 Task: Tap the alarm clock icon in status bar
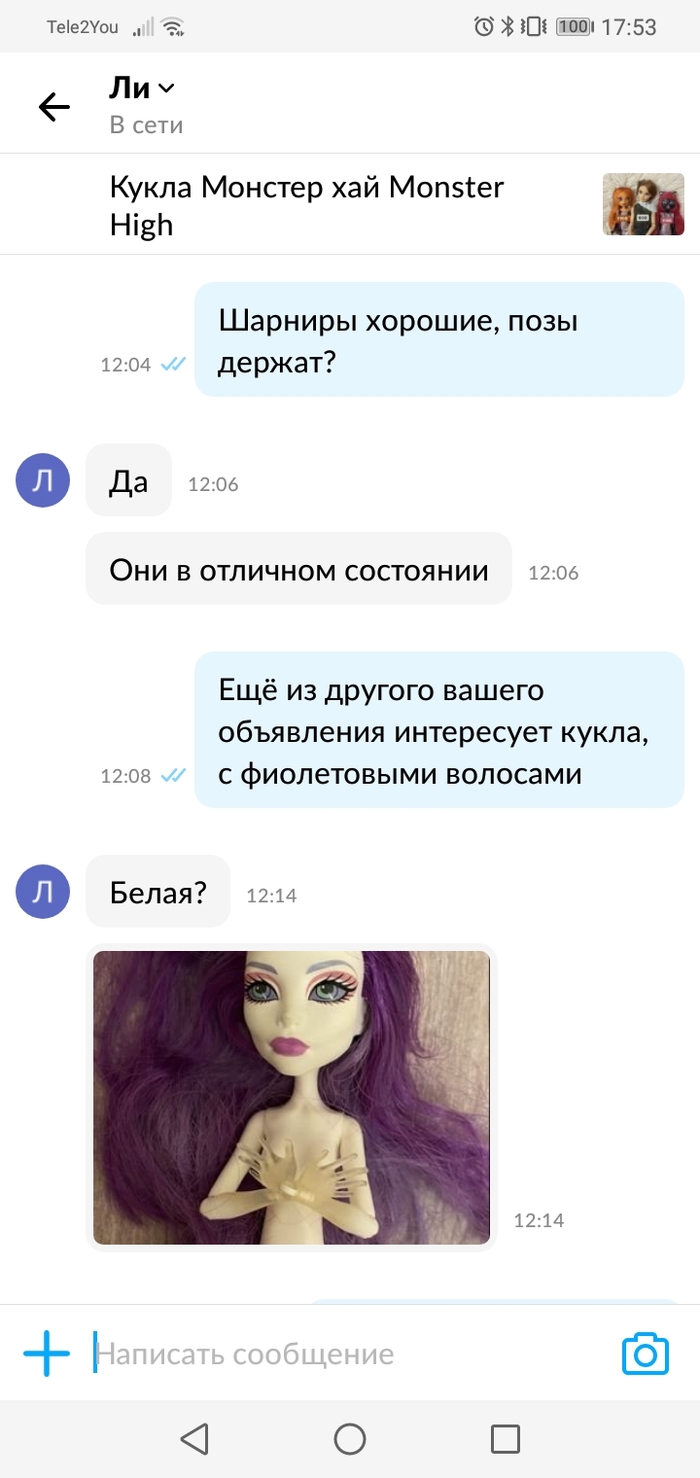tap(484, 27)
